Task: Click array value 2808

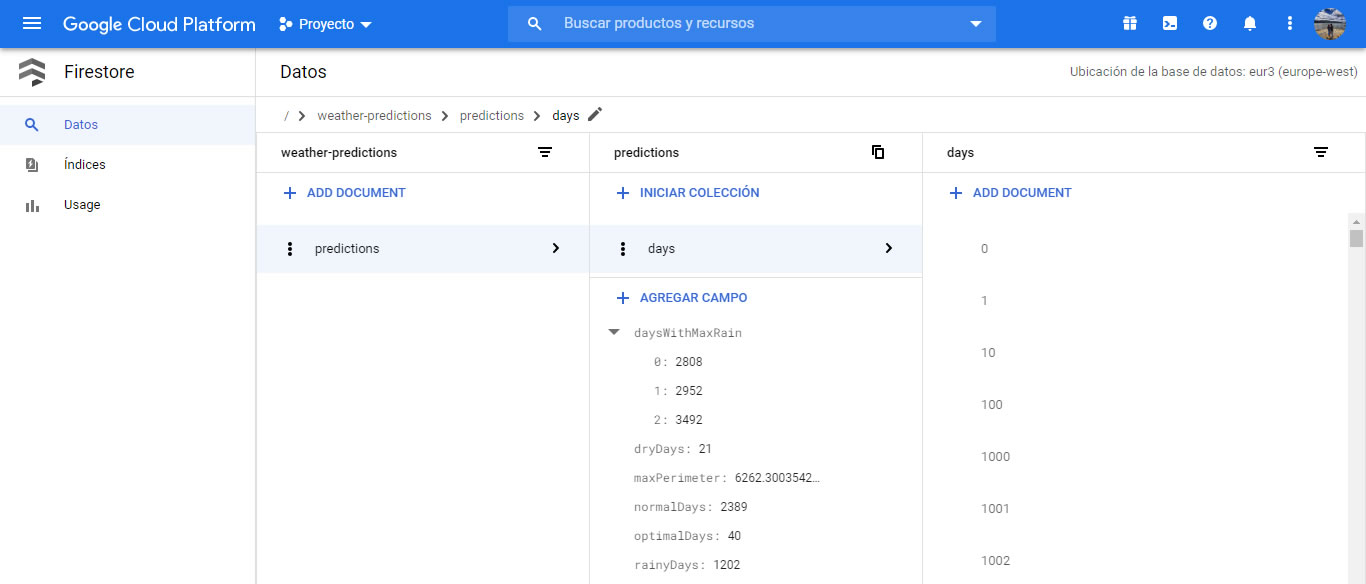Action: (x=689, y=362)
